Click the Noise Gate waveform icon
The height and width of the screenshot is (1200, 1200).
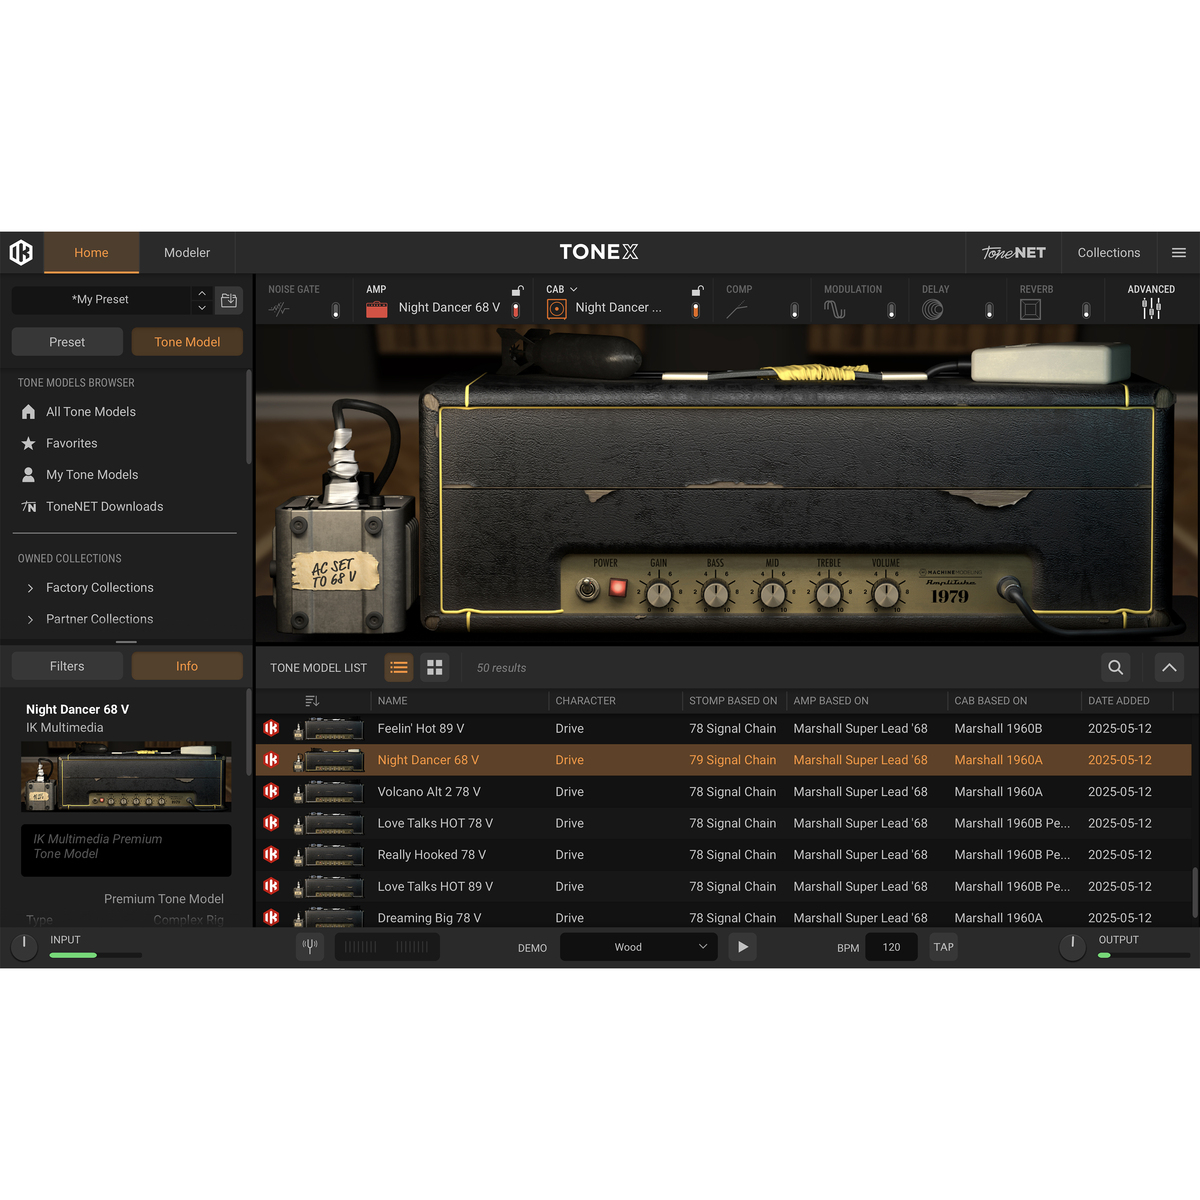point(279,310)
